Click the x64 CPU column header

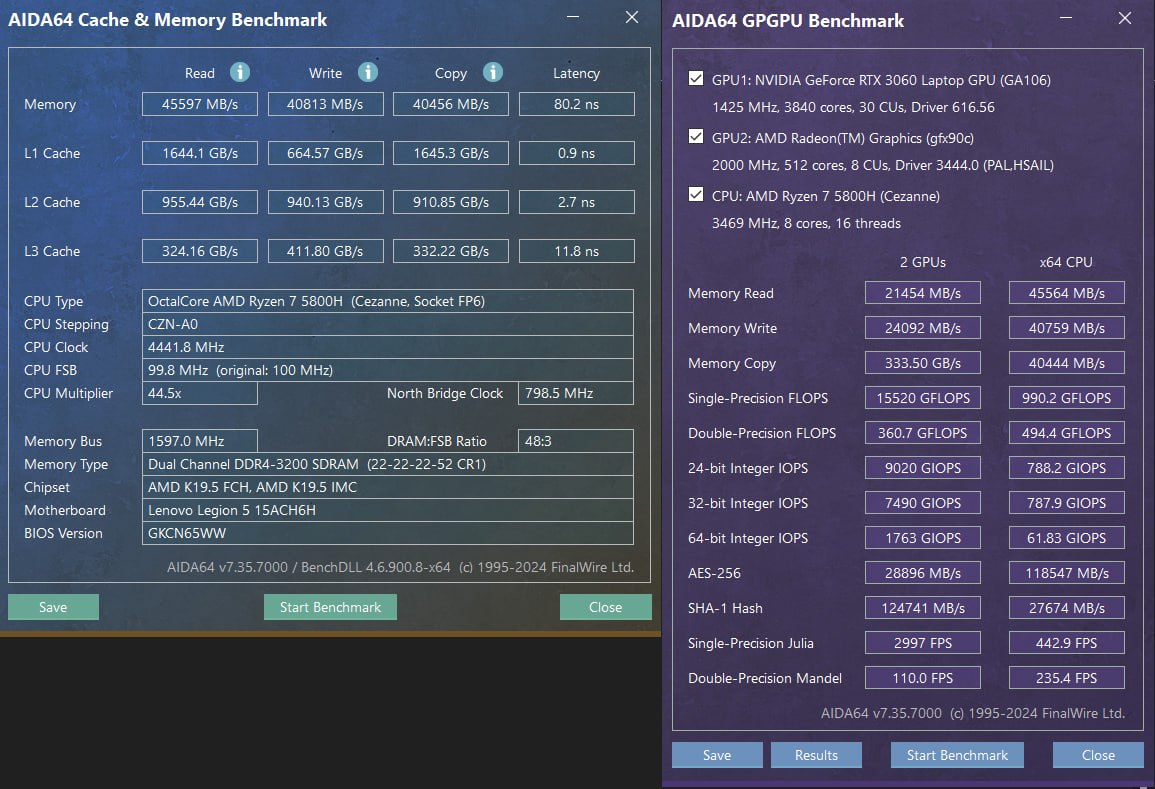[1066, 262]
